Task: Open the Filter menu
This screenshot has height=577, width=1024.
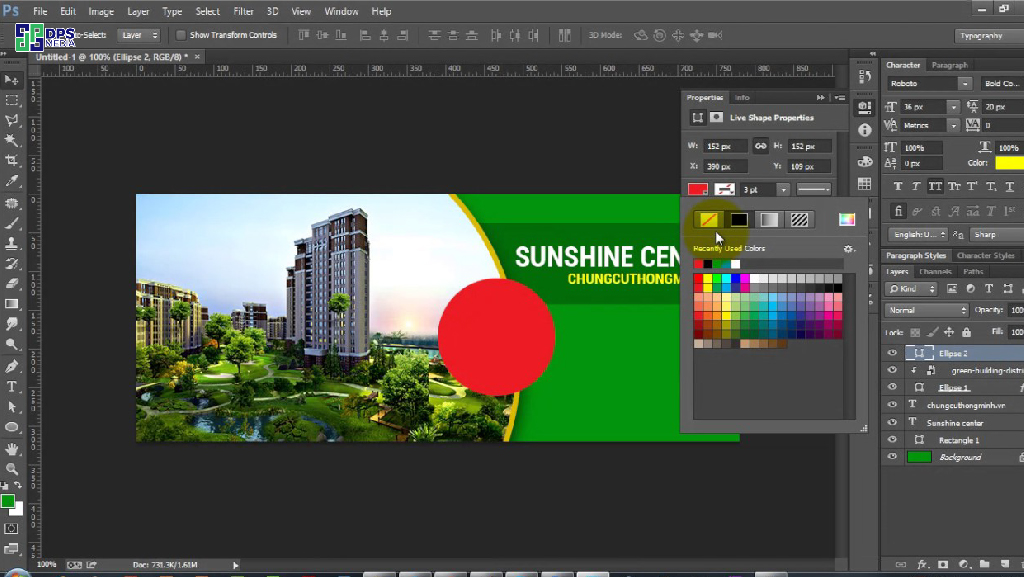Action: (243, 12)
